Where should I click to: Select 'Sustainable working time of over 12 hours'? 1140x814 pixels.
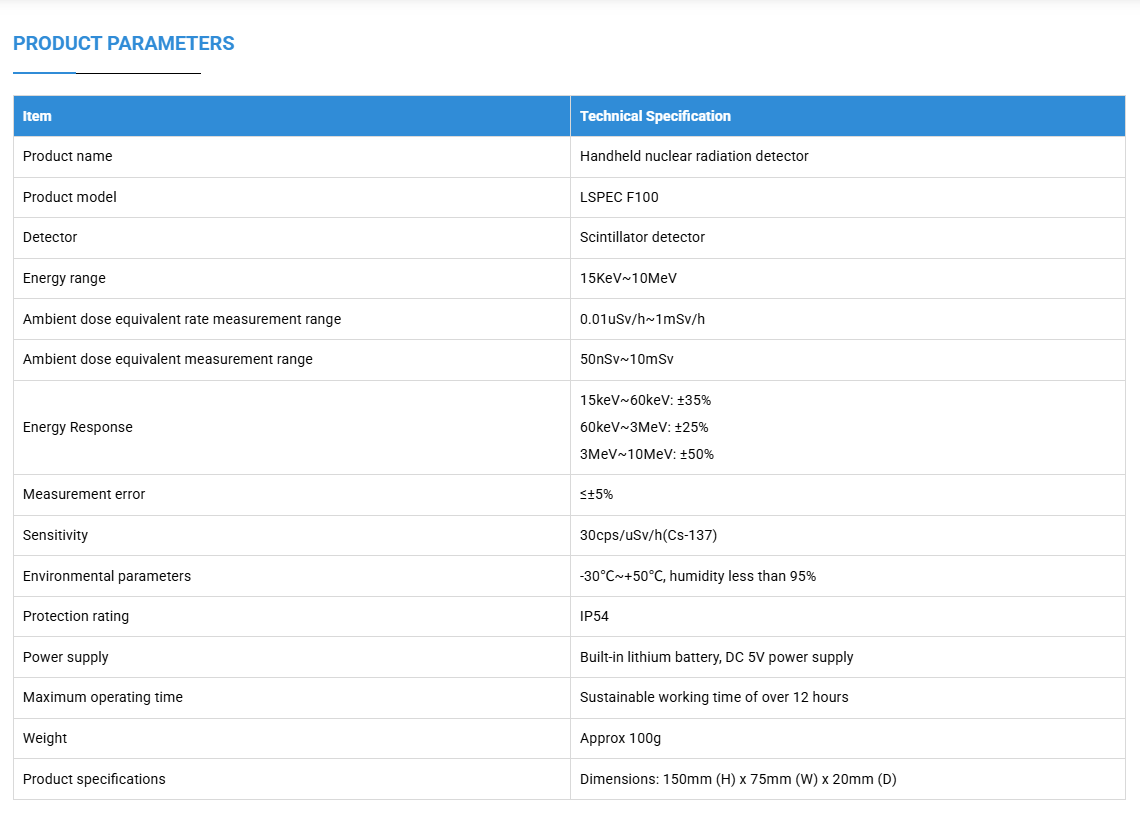[714, 697]
